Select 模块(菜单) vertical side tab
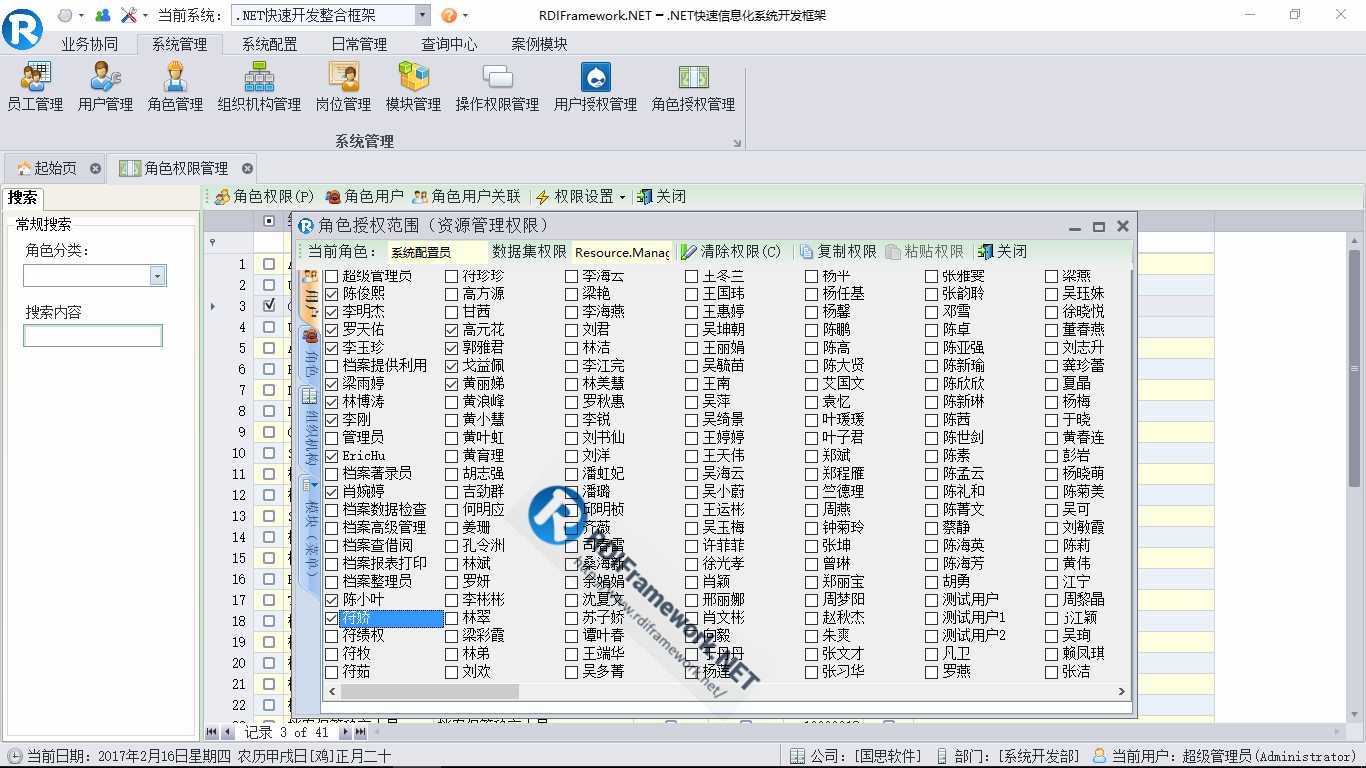 [310, 527]
